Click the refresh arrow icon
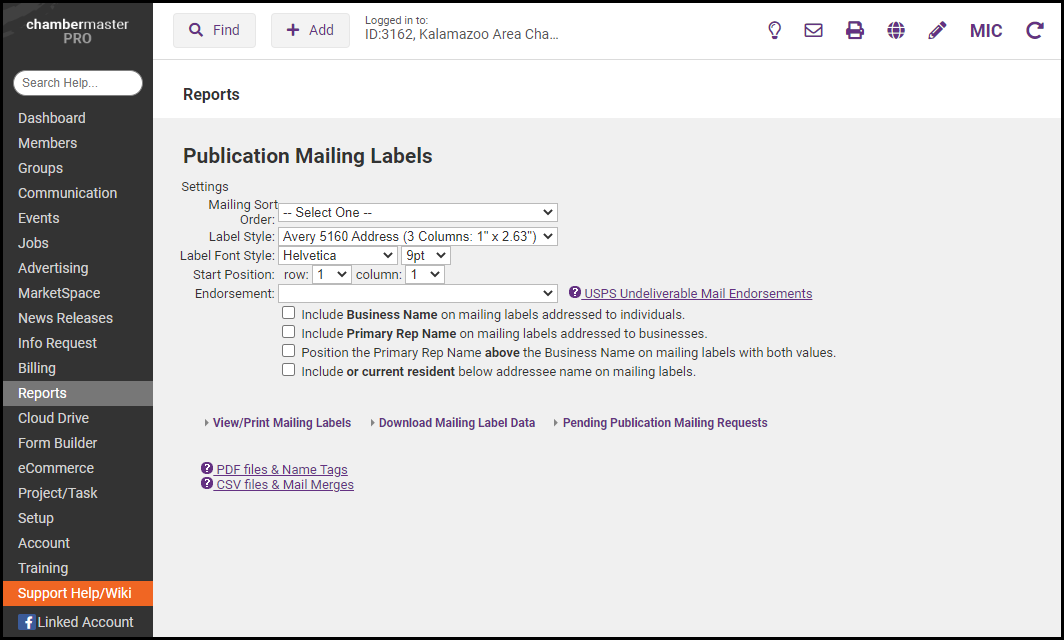1064x640 pixels. click(1035, 30)
